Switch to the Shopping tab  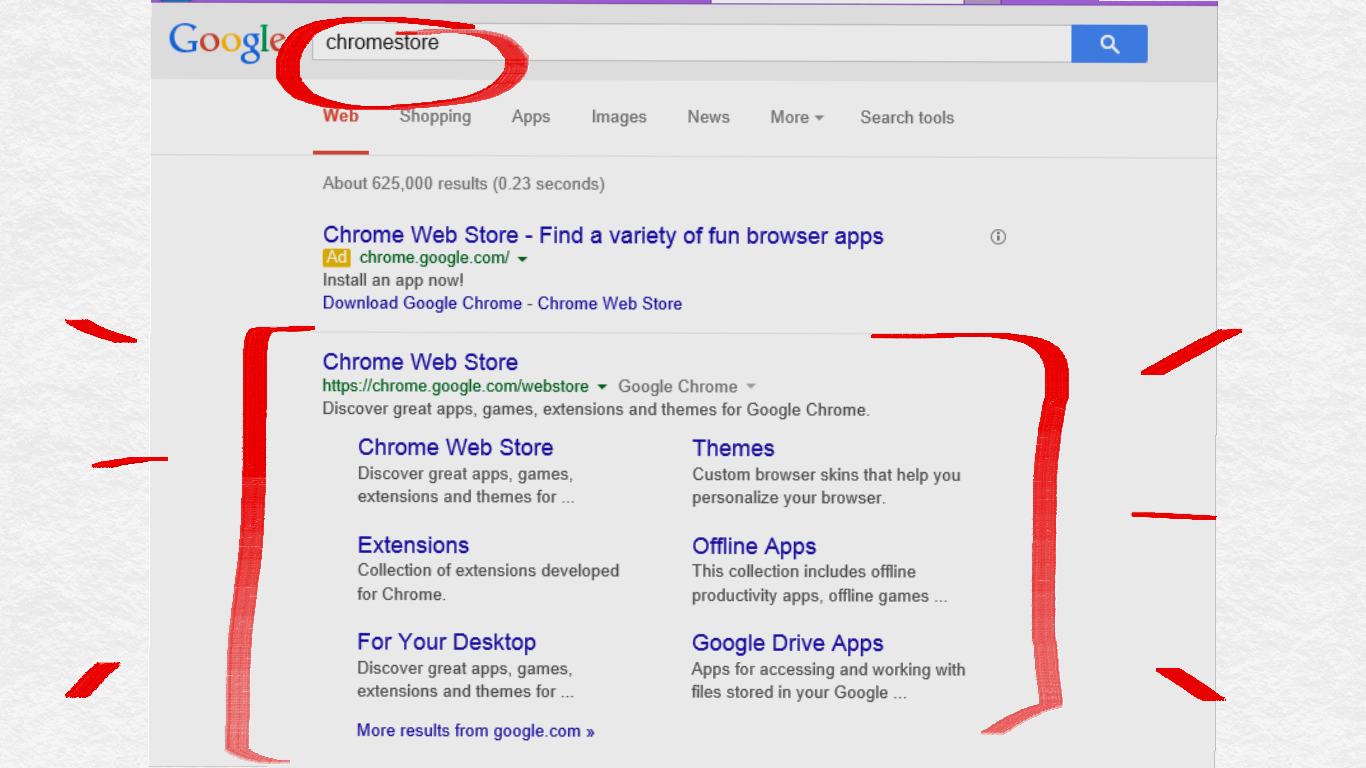coord(435,117)
